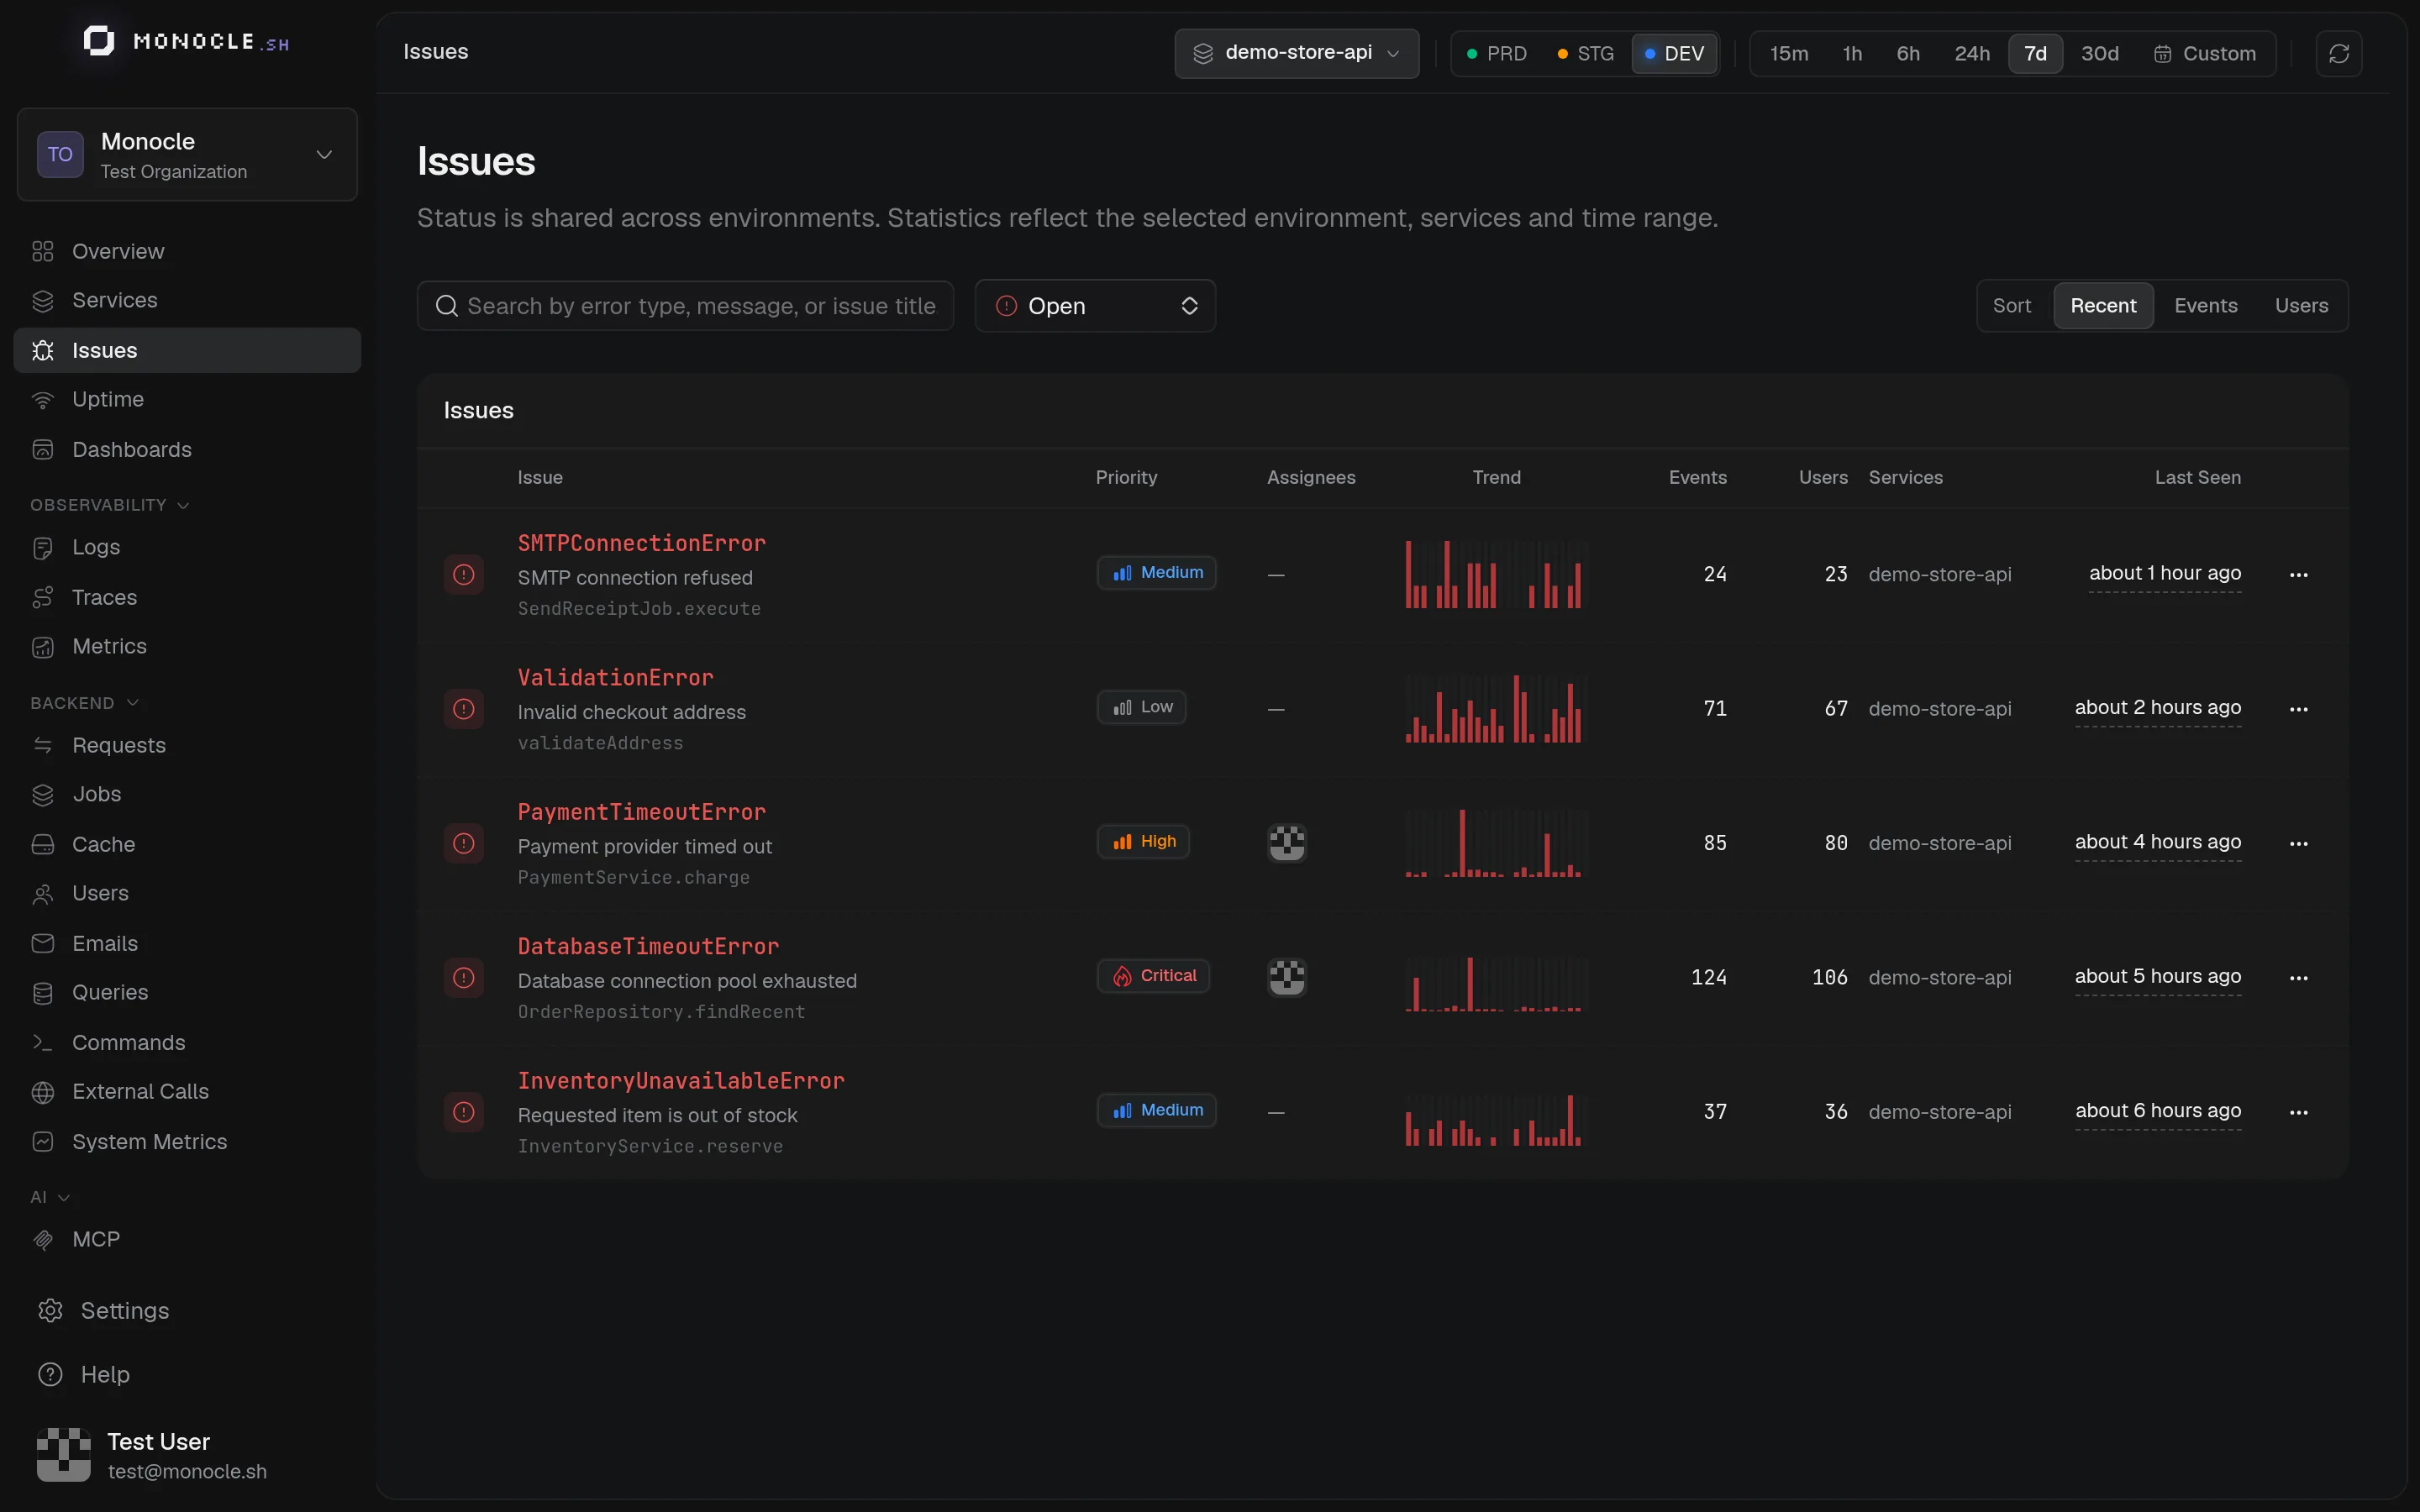Set time range to 24h

[1972, 53]
